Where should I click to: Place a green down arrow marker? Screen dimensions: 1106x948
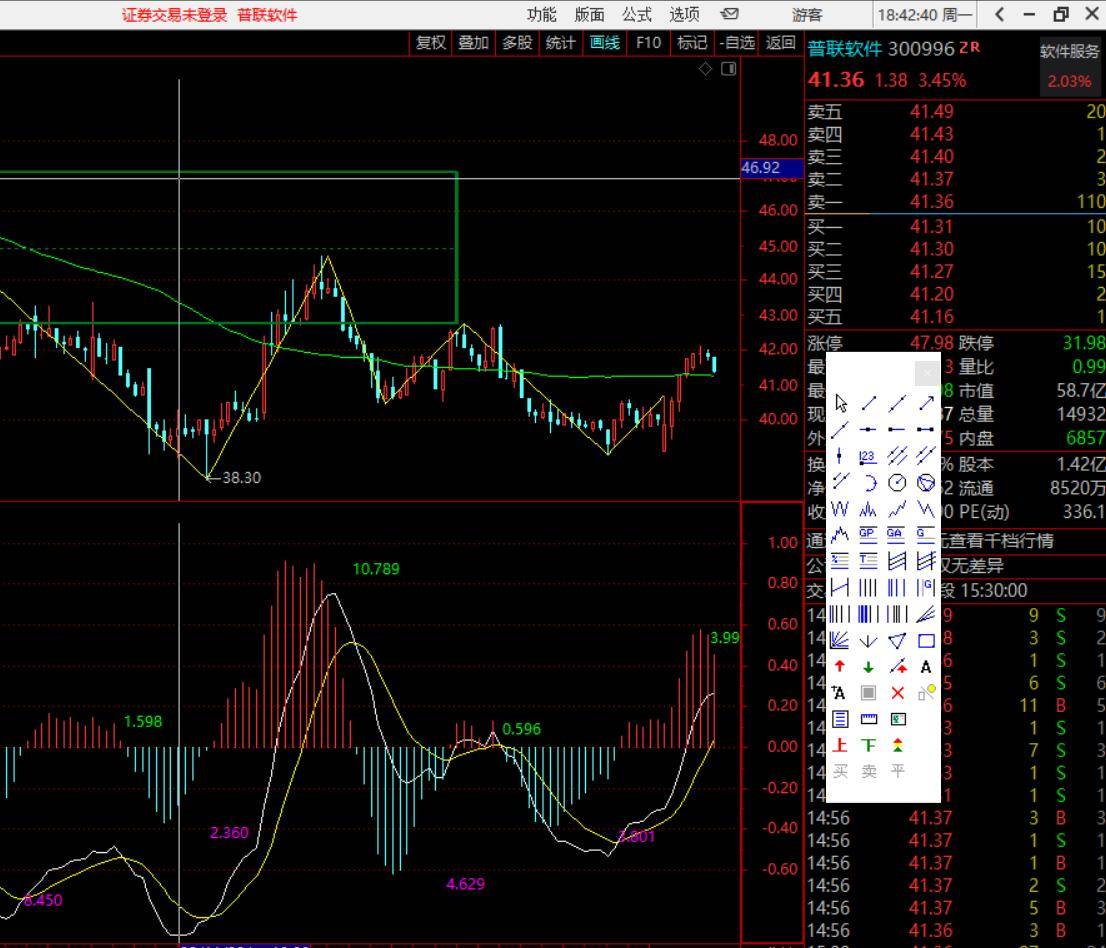[868, 667]
